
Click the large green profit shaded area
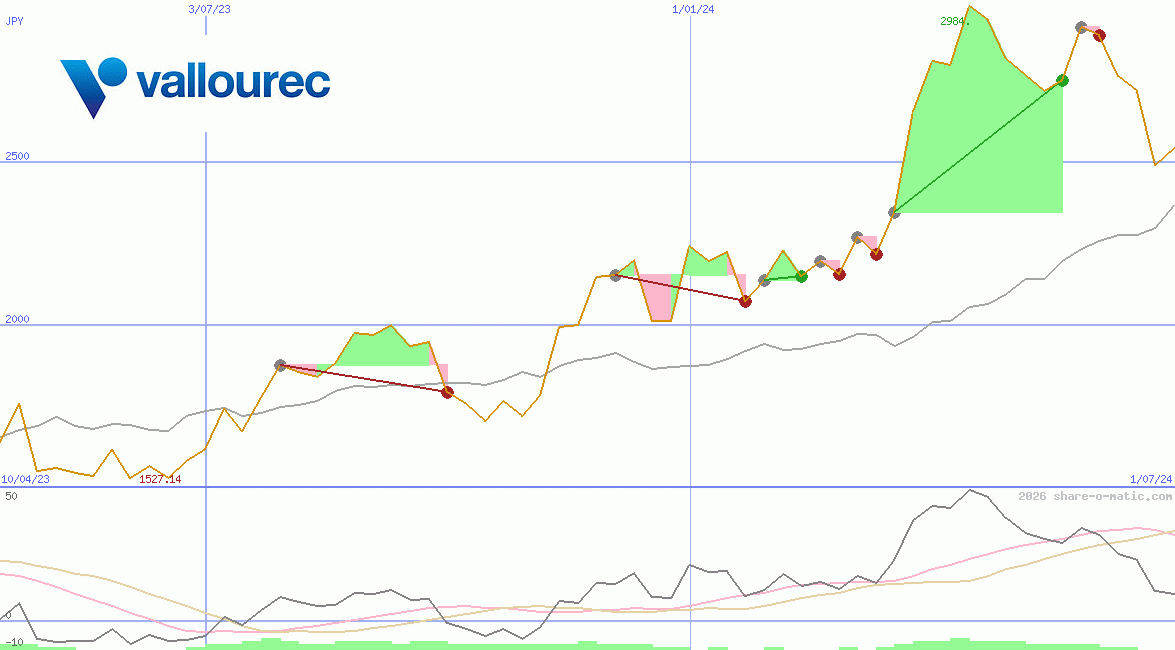[980, 150]
